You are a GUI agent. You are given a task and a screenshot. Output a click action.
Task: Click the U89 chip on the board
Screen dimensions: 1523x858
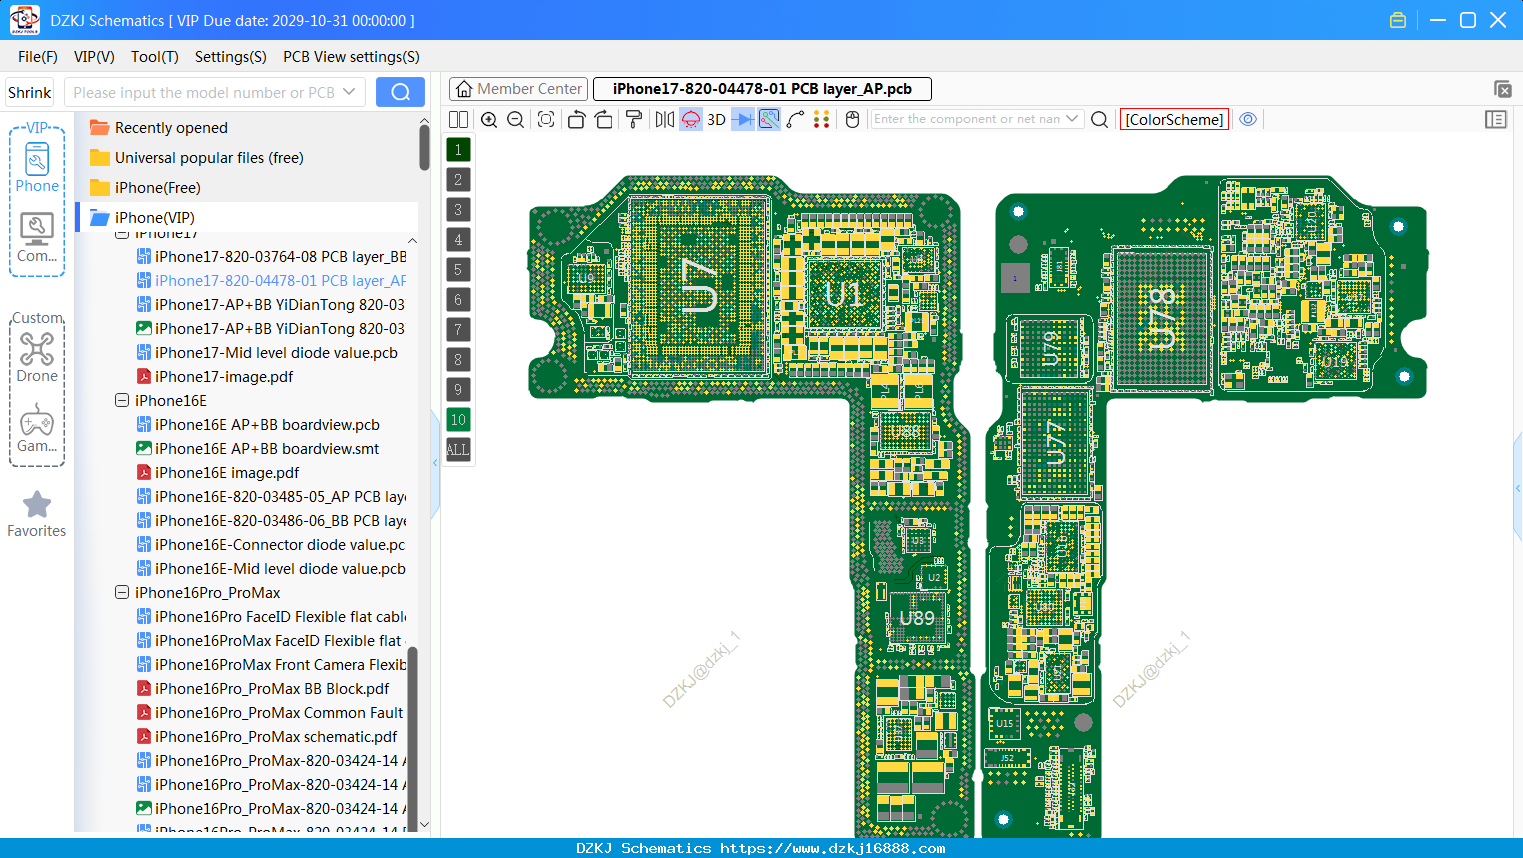pos(916,618)
